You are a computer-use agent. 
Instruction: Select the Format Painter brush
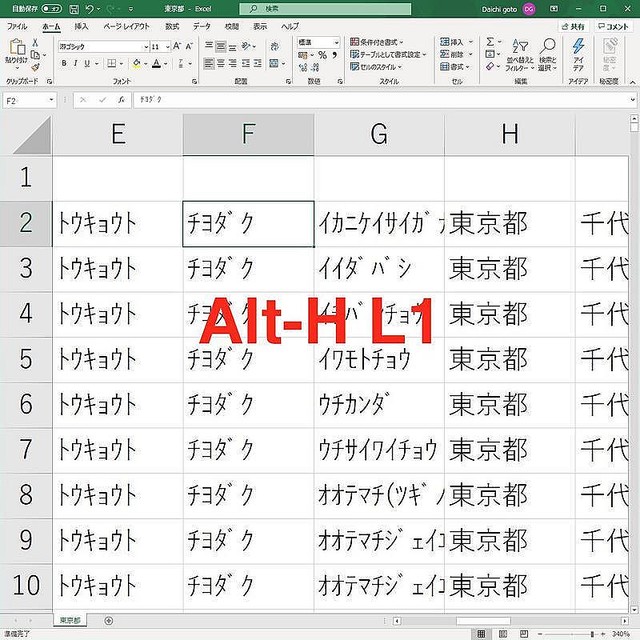pos(36,67)
